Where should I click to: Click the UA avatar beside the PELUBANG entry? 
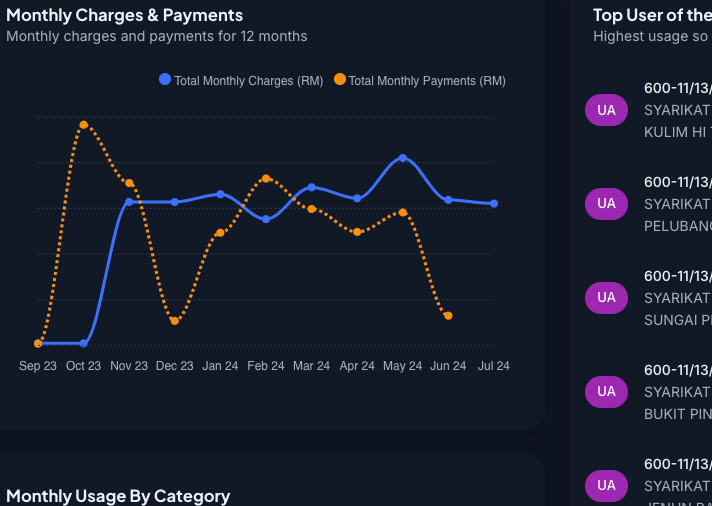pyautogui.click(x=606, y=203)
